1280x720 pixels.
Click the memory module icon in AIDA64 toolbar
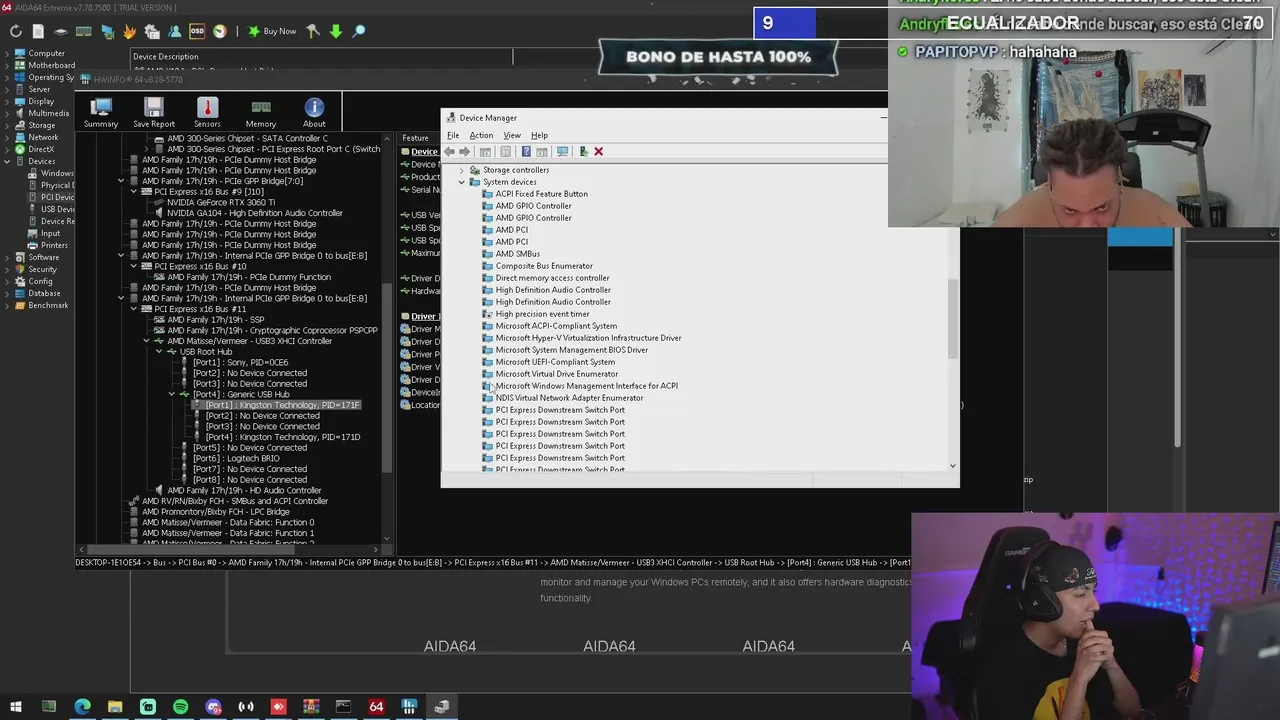pyautogui.click(x=86, y=31)
